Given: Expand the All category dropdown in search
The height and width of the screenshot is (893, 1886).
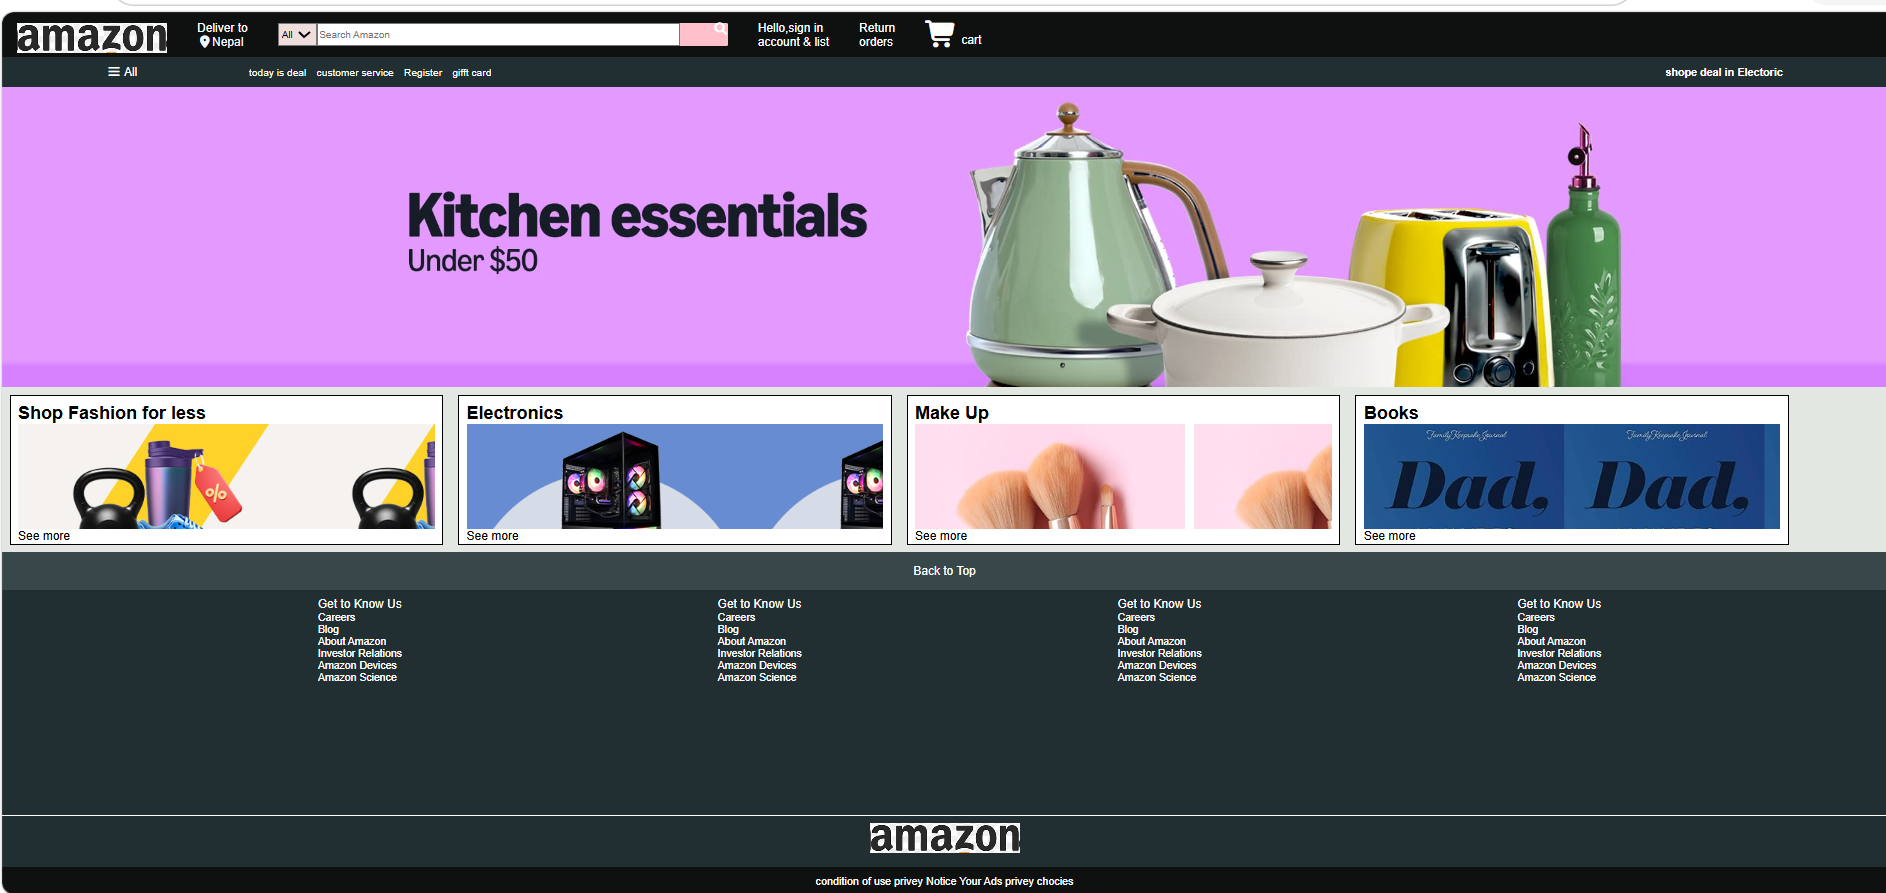Looking at the screenshot, I should pos(297,35).
